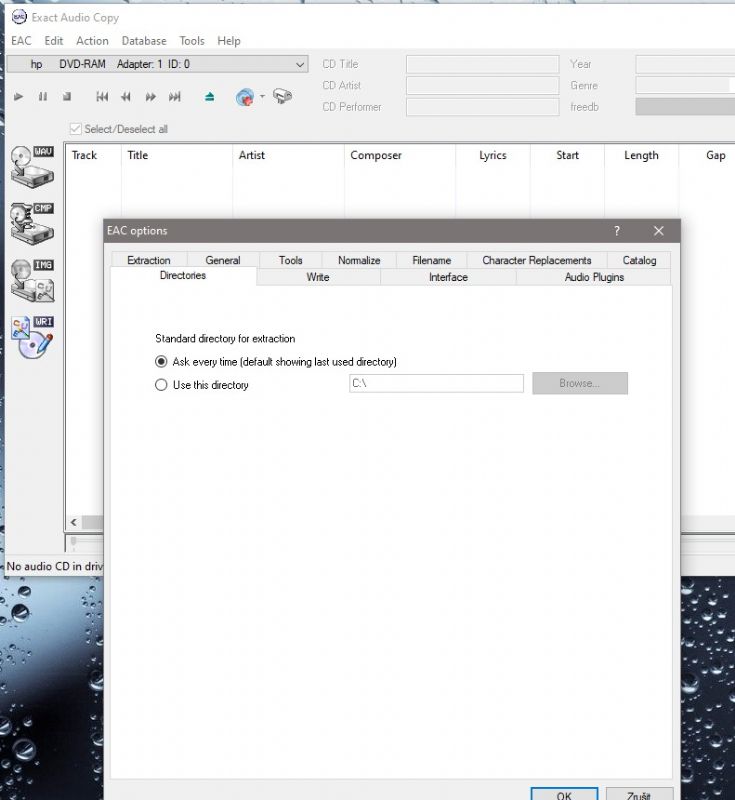Switch to the Extraction tab

pyautogui.click(x=149, y=260)
